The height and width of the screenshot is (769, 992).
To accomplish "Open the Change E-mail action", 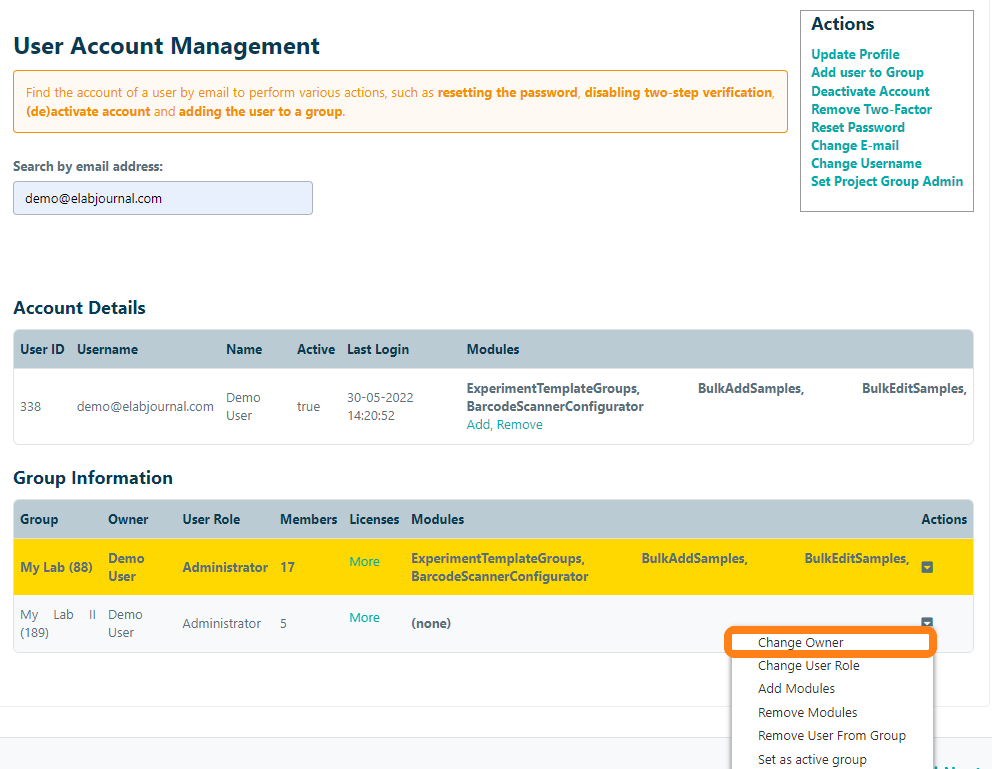I will [x=854, y=145].
